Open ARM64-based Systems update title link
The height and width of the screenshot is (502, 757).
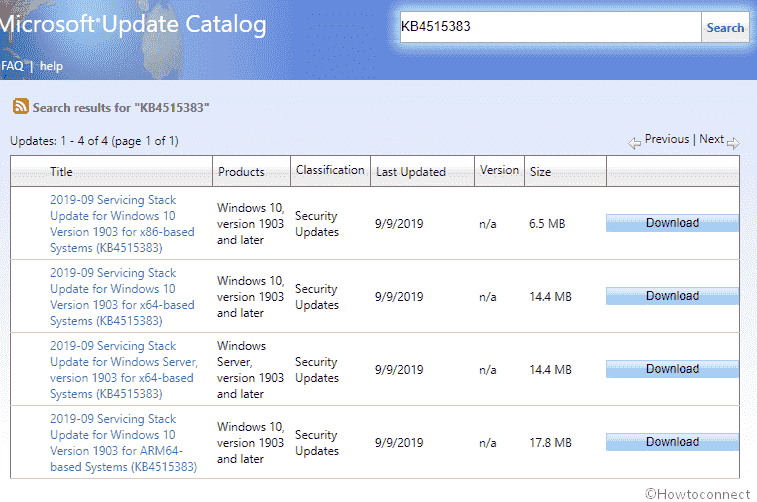(124, 443)
